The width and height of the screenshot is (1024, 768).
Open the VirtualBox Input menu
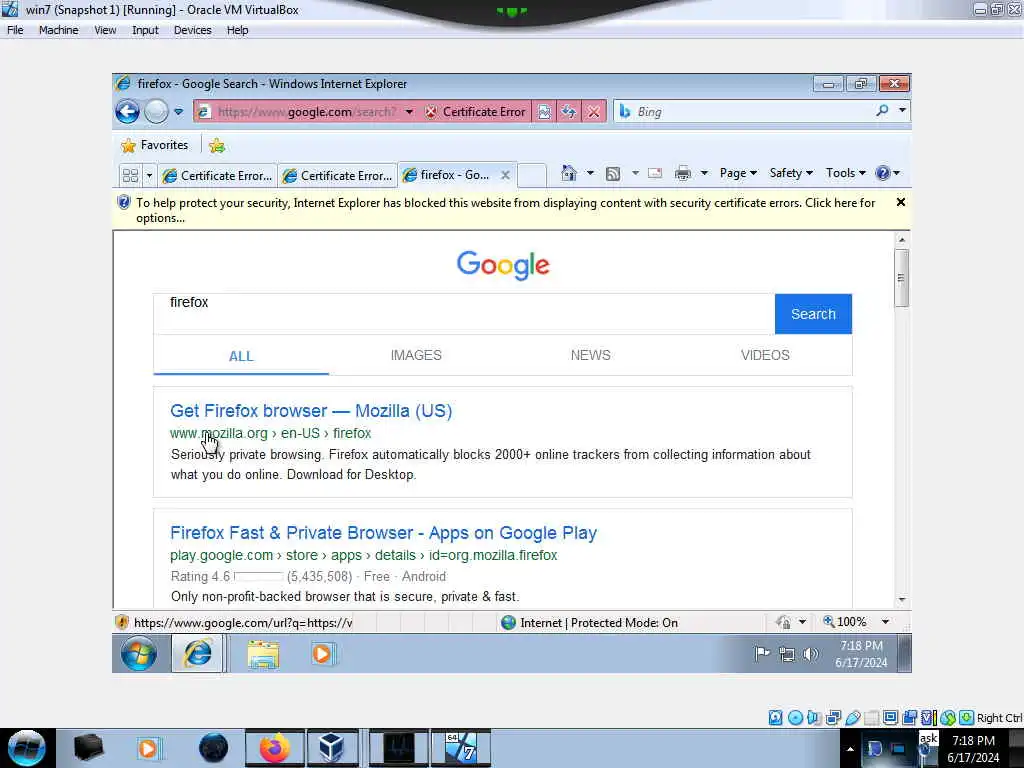click(145, 30)
